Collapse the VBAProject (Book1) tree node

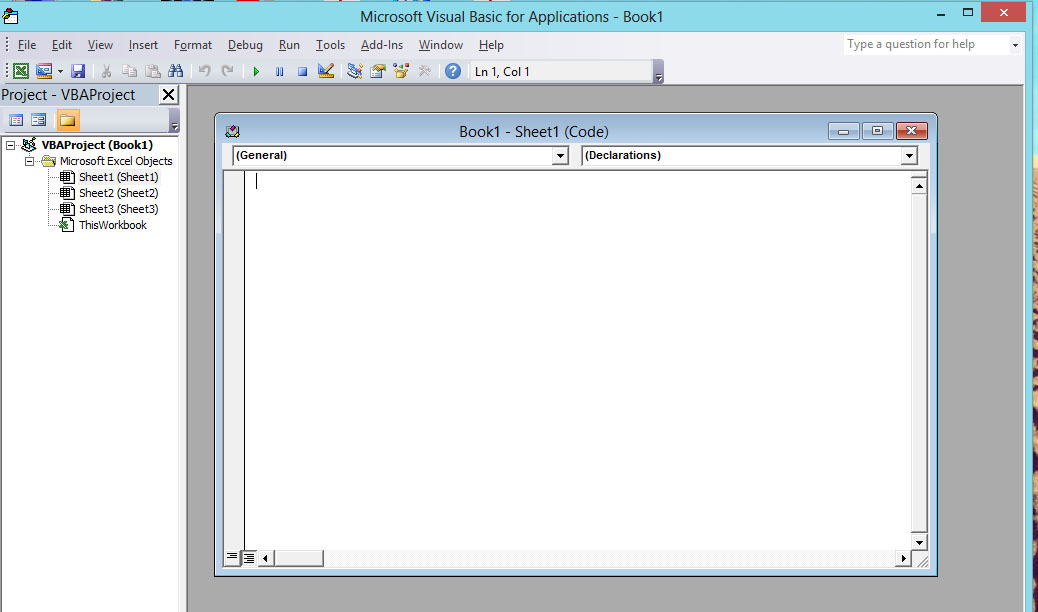[x=11, y=145]
